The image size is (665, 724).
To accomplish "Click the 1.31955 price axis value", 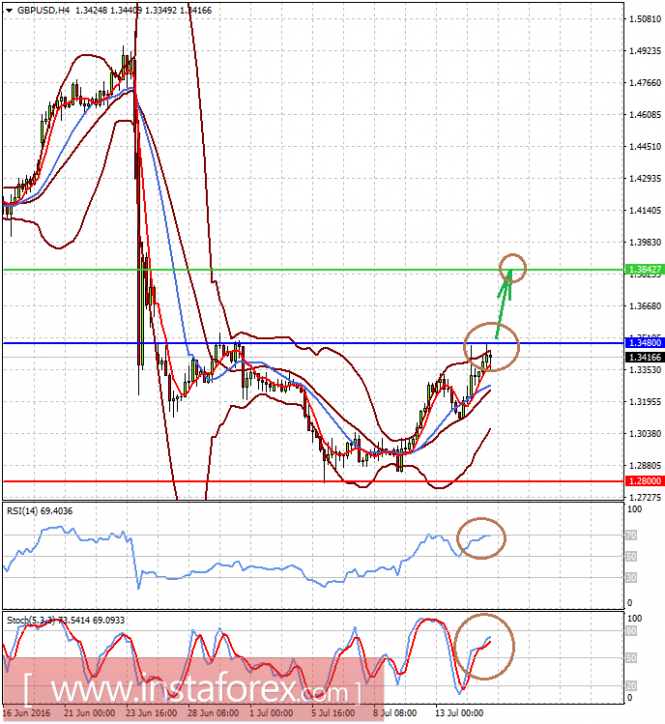I will tap(645, 402).
